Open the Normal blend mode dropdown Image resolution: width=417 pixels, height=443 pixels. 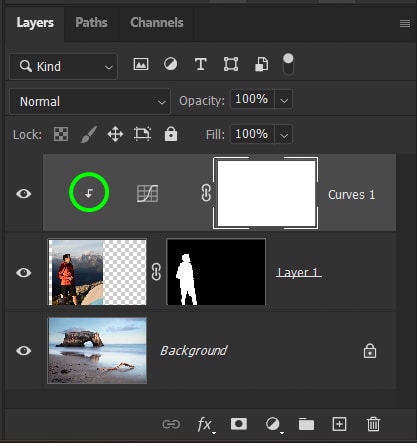point(90,101)
